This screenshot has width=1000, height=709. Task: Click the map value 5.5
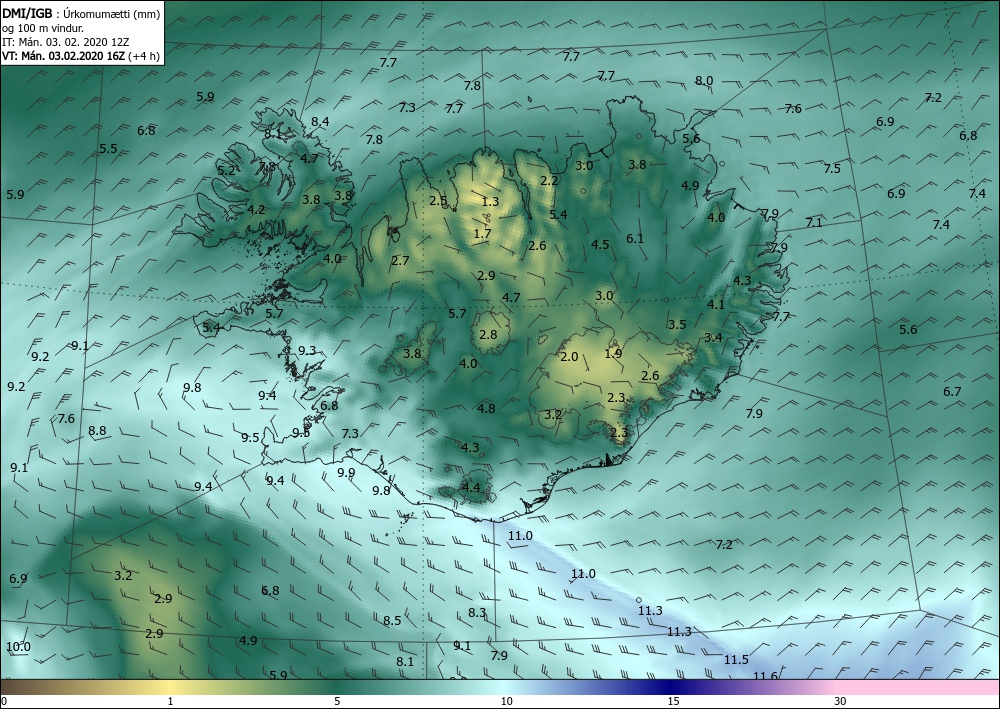(108, 149)
